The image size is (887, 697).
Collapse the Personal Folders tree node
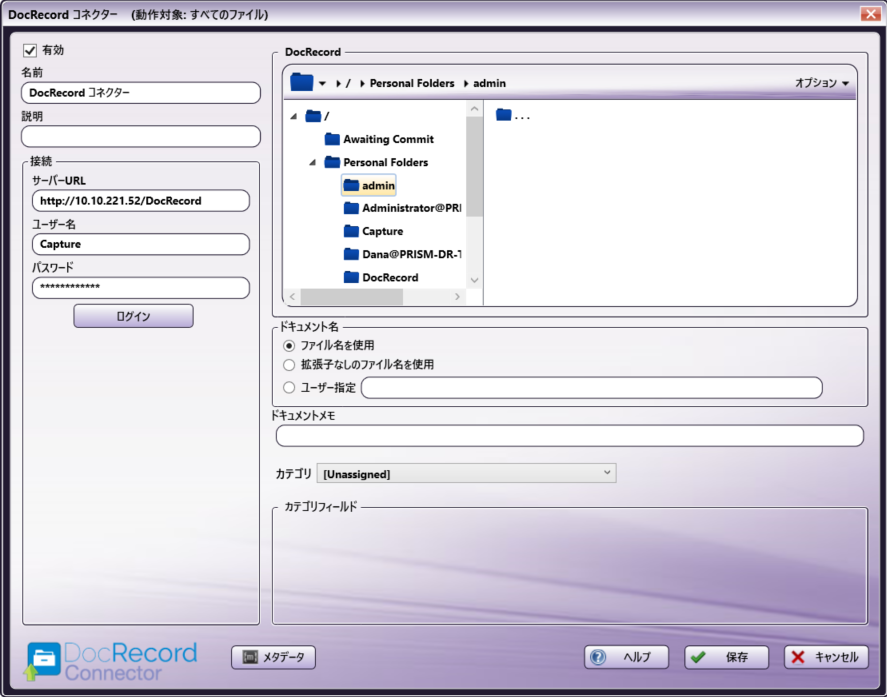pos(312,163)
